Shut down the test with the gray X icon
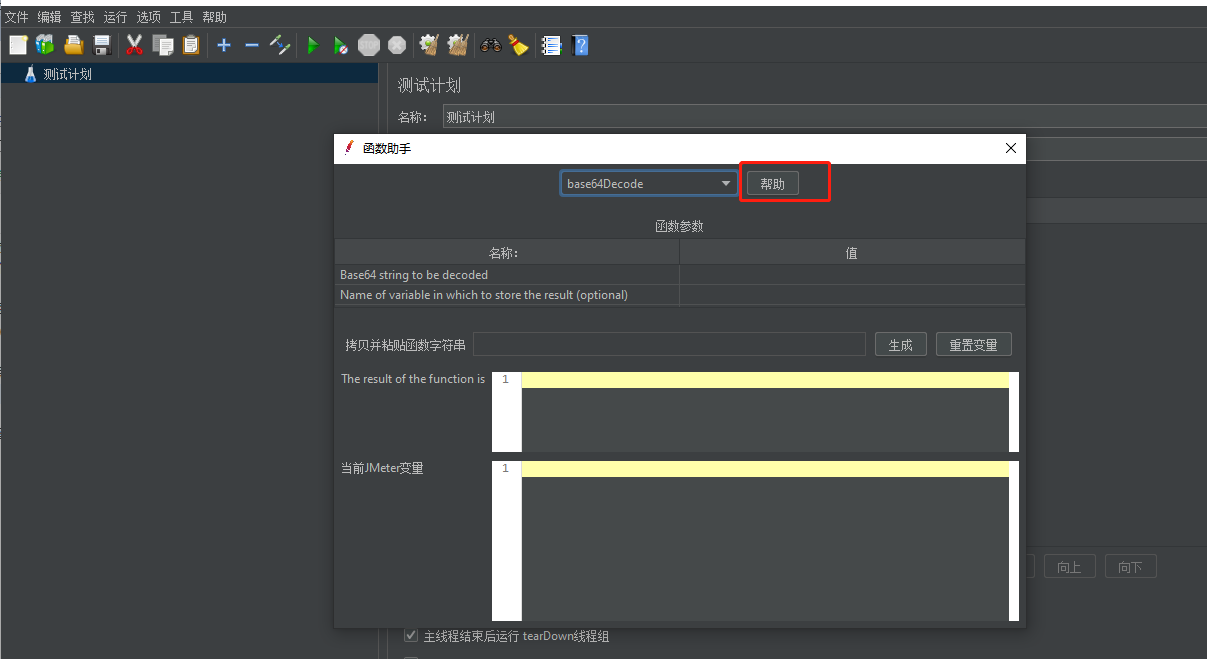The height and width of the screenshot is (659, 1207). click(397, 45)
